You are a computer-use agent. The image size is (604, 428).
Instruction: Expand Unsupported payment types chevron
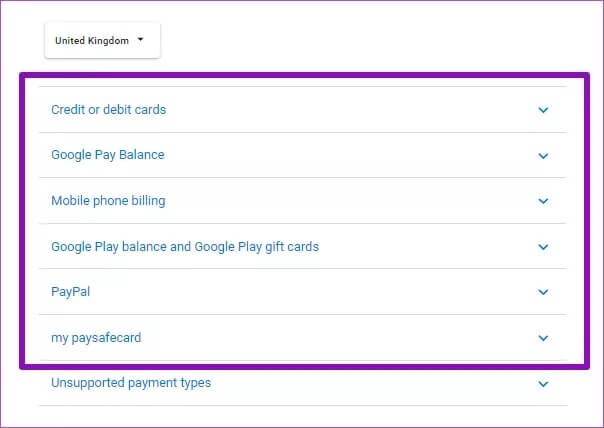(543, 384)
